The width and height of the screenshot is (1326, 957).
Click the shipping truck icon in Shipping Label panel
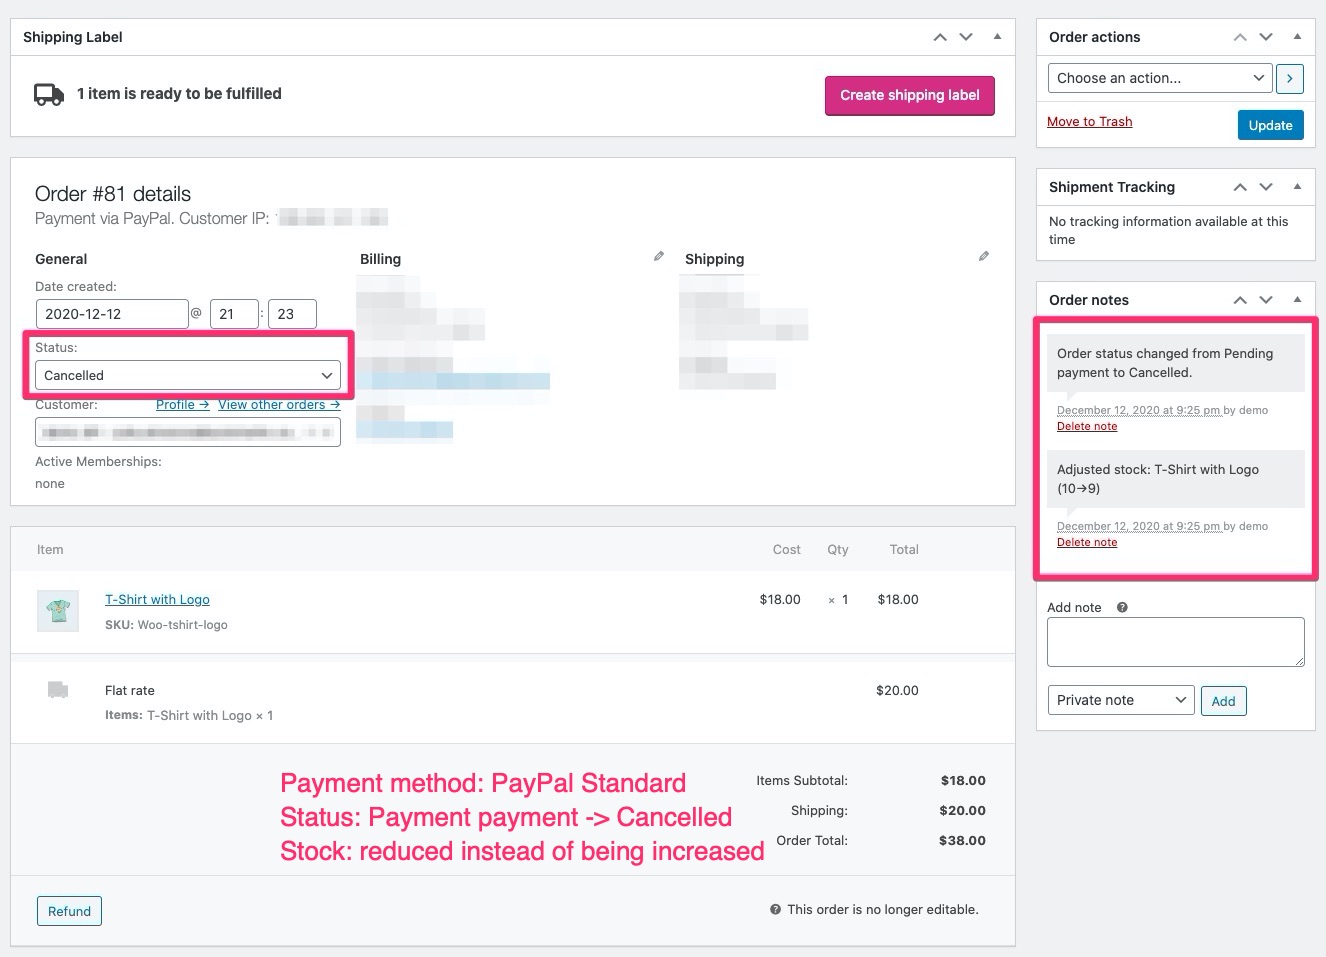pos(49,94)
